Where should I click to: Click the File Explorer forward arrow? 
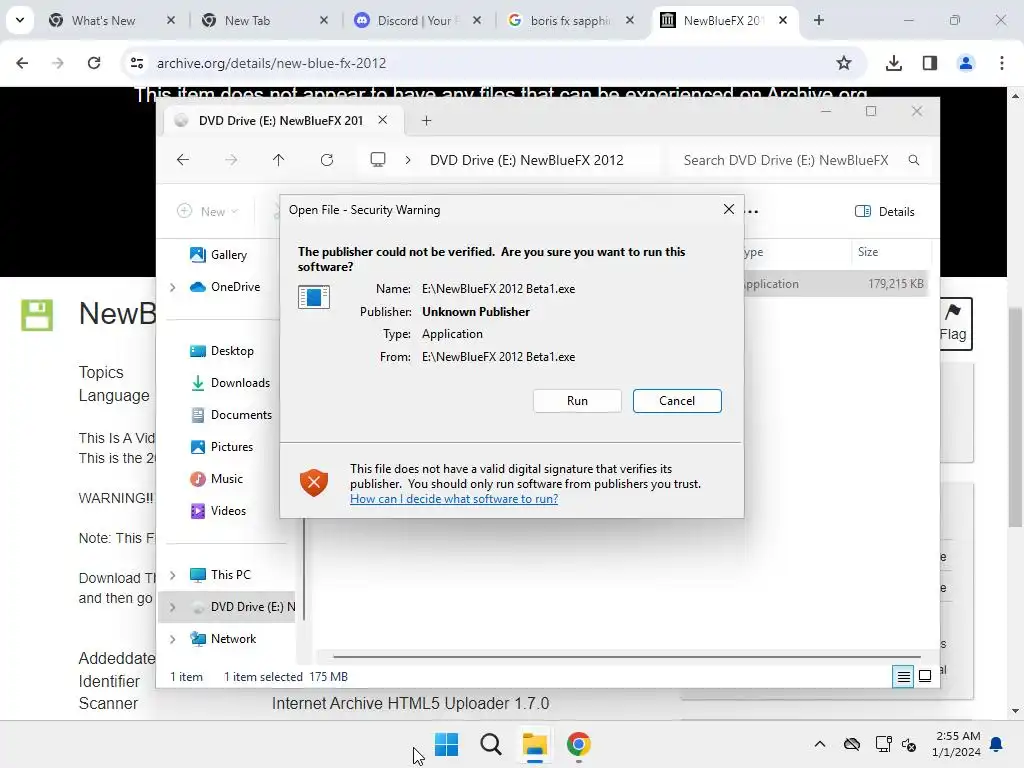pyautogui.click(x=231, y=160)
